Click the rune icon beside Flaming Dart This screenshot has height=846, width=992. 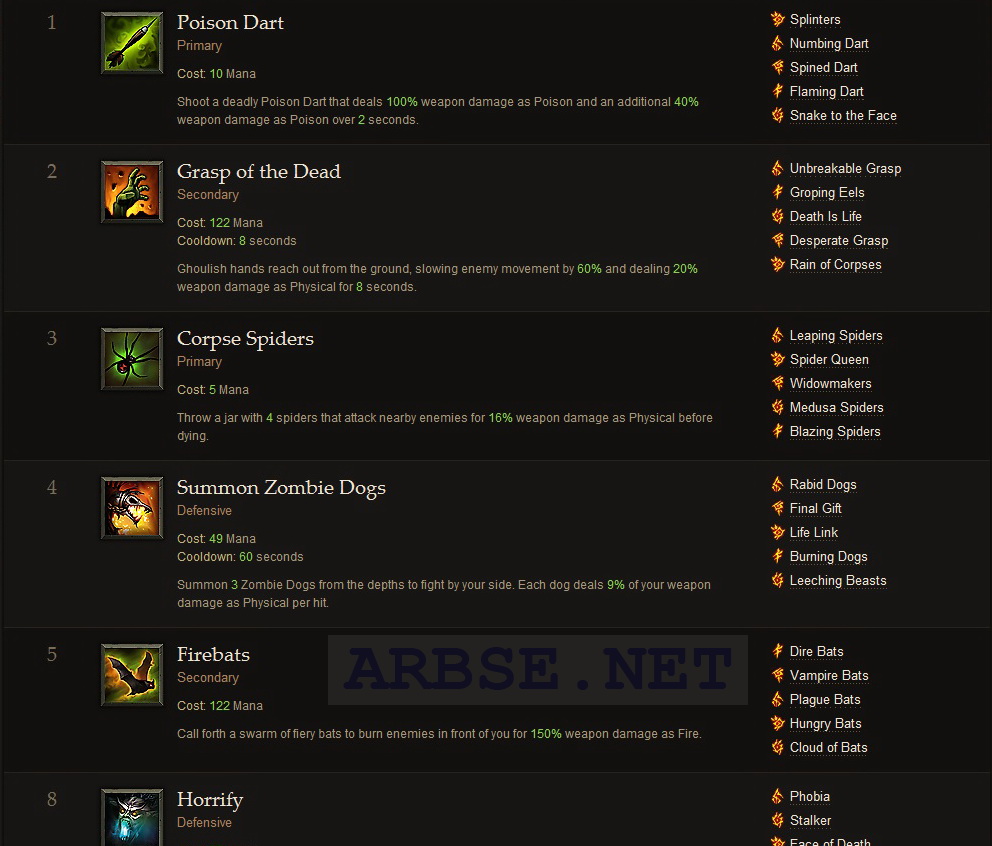(778, 92)
